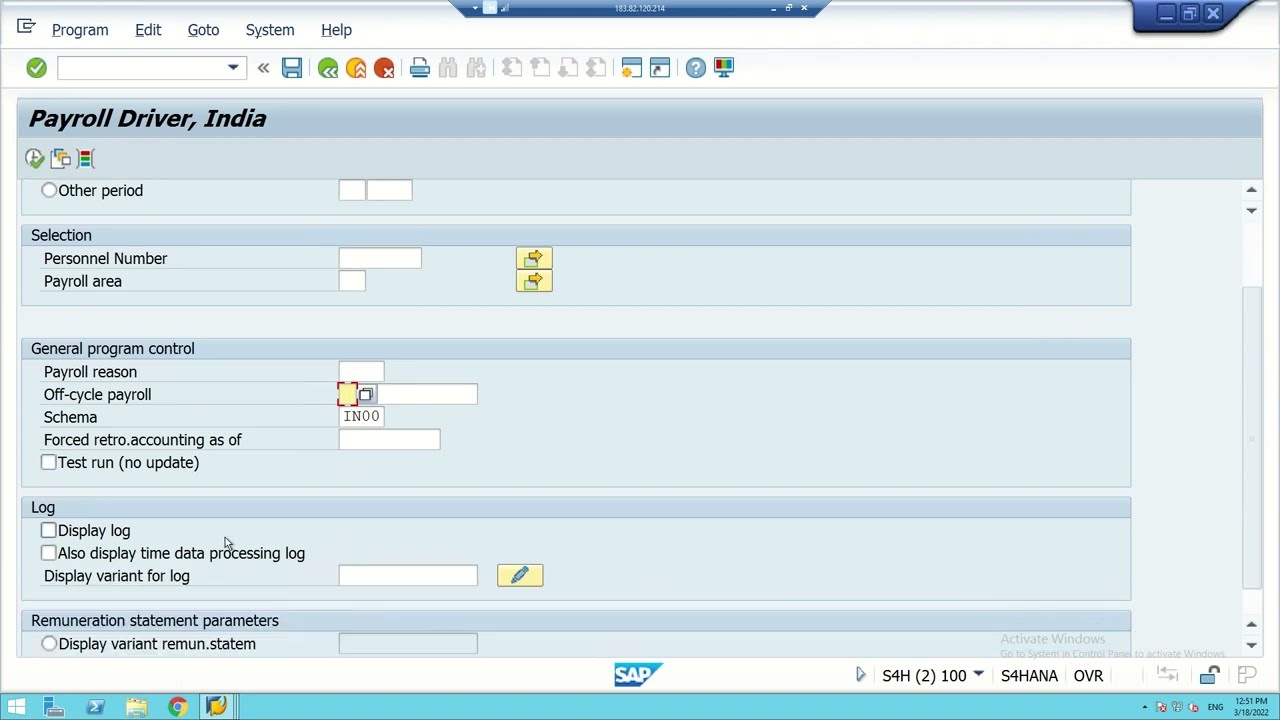
Task: Click the Find Next binoculars icon
Action: click(x=476, y=67)
